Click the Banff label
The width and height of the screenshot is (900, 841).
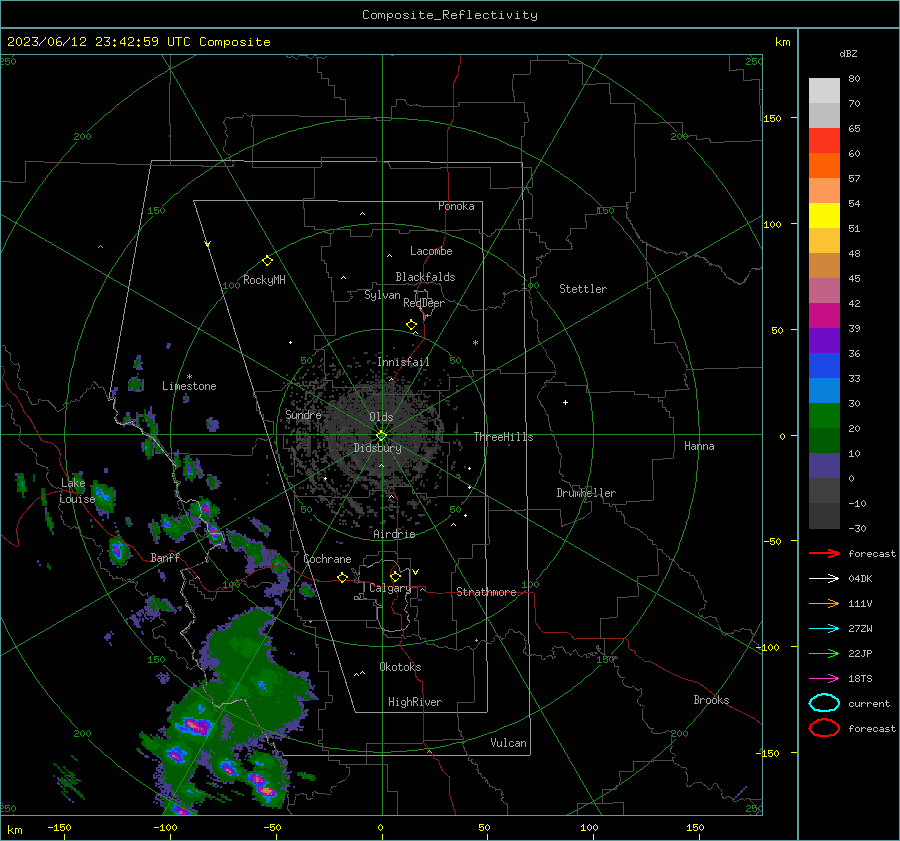click(x=165, y=558)
